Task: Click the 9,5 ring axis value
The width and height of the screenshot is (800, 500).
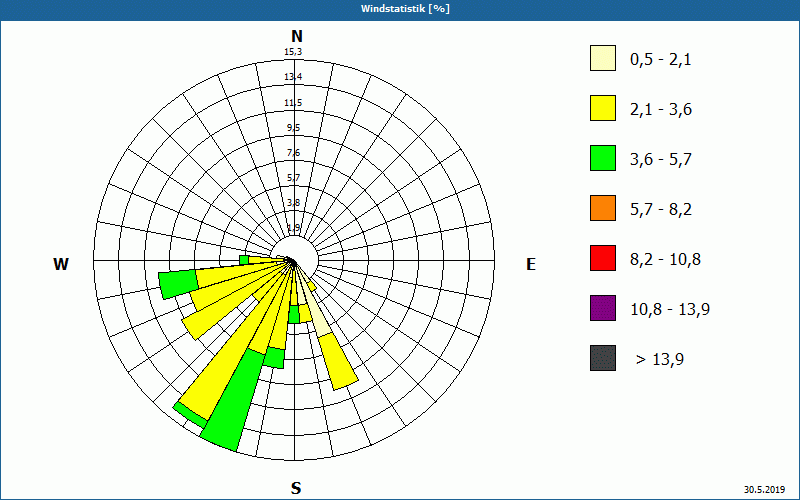Action: coord(293,128)
